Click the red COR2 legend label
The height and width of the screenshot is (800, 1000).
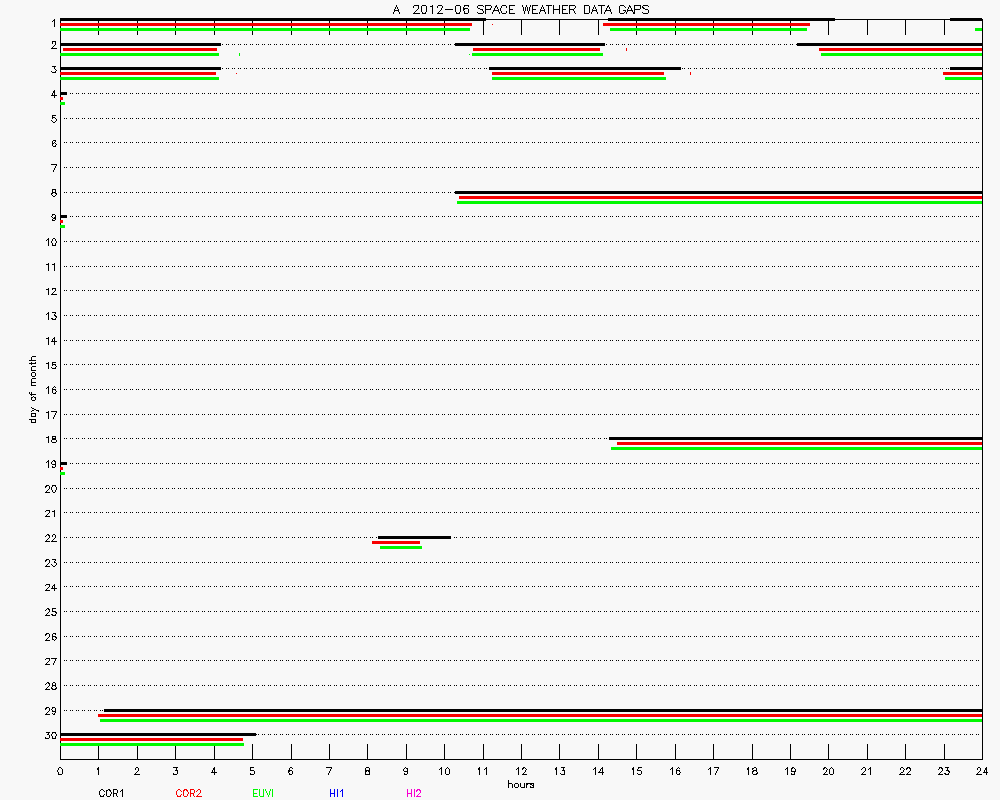[x=188, y=793]
